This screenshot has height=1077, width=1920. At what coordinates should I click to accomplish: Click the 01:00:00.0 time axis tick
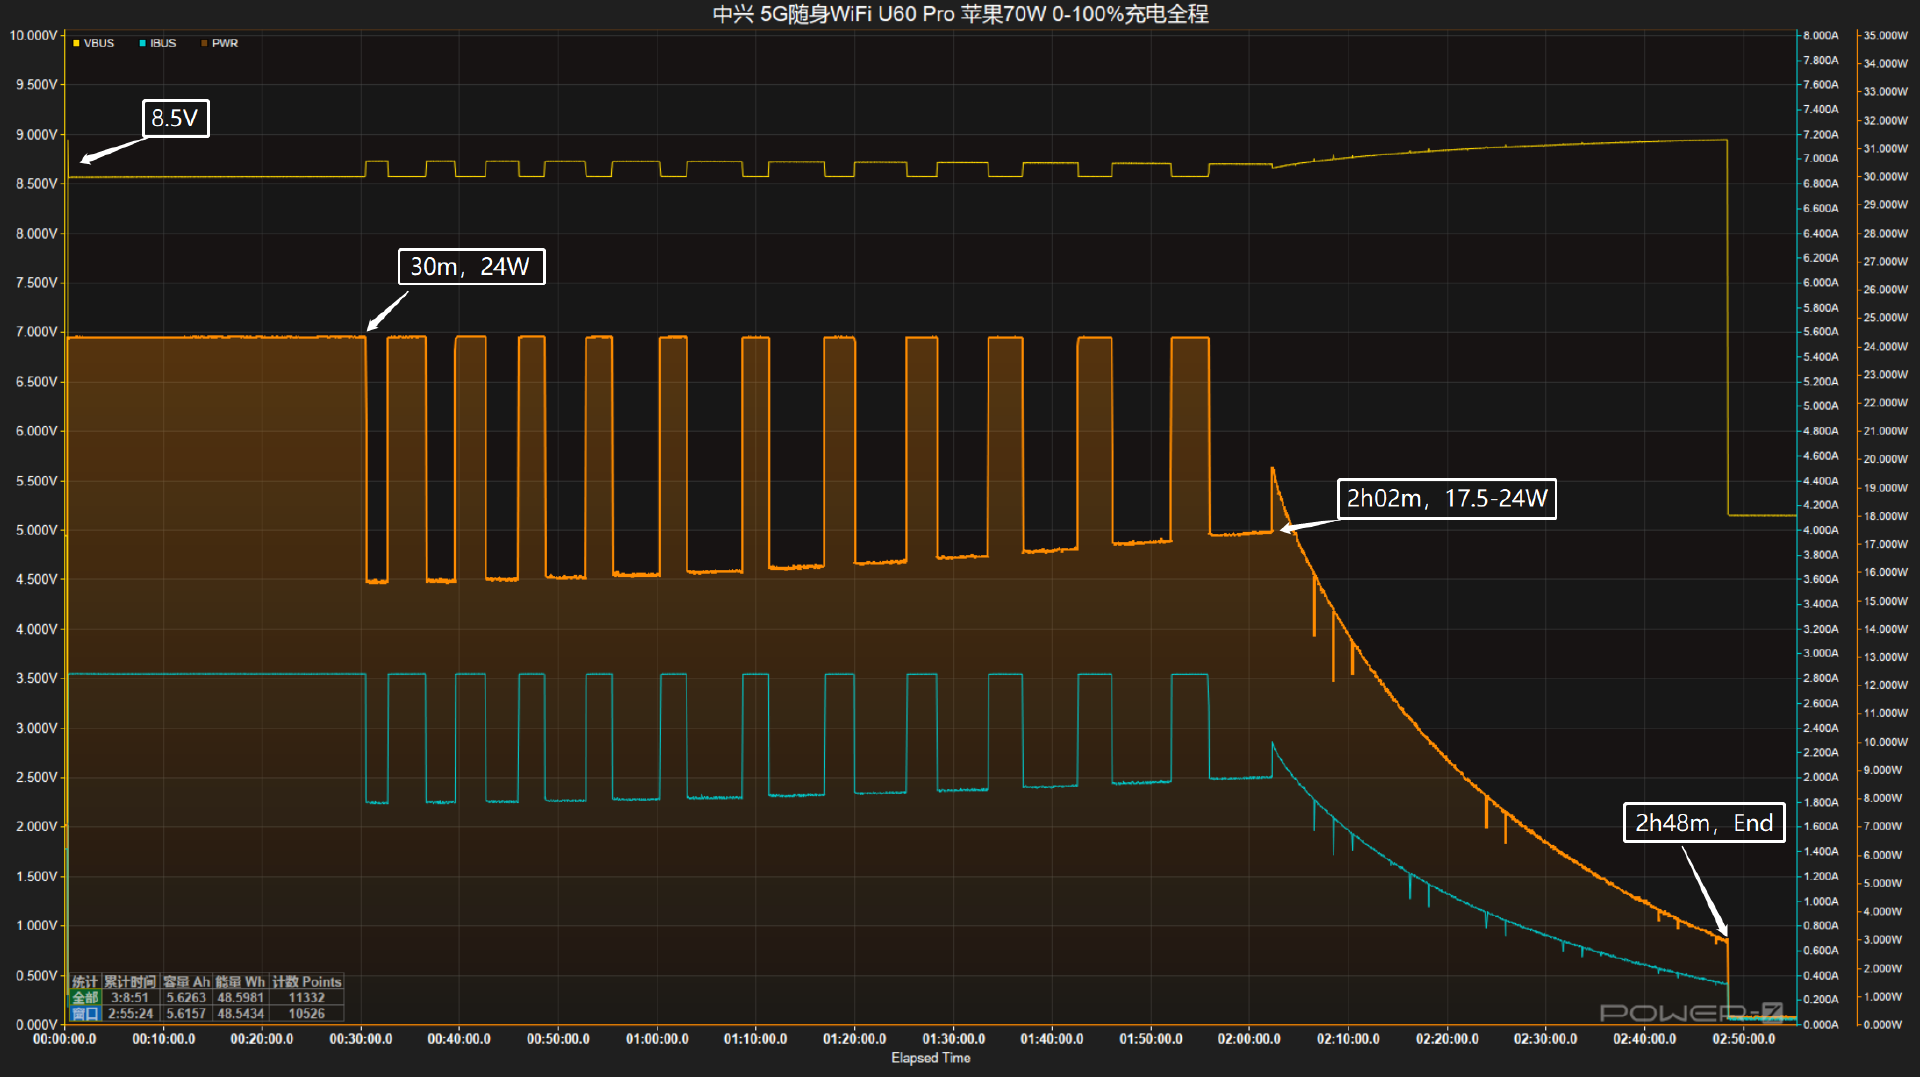(657, 1039)
